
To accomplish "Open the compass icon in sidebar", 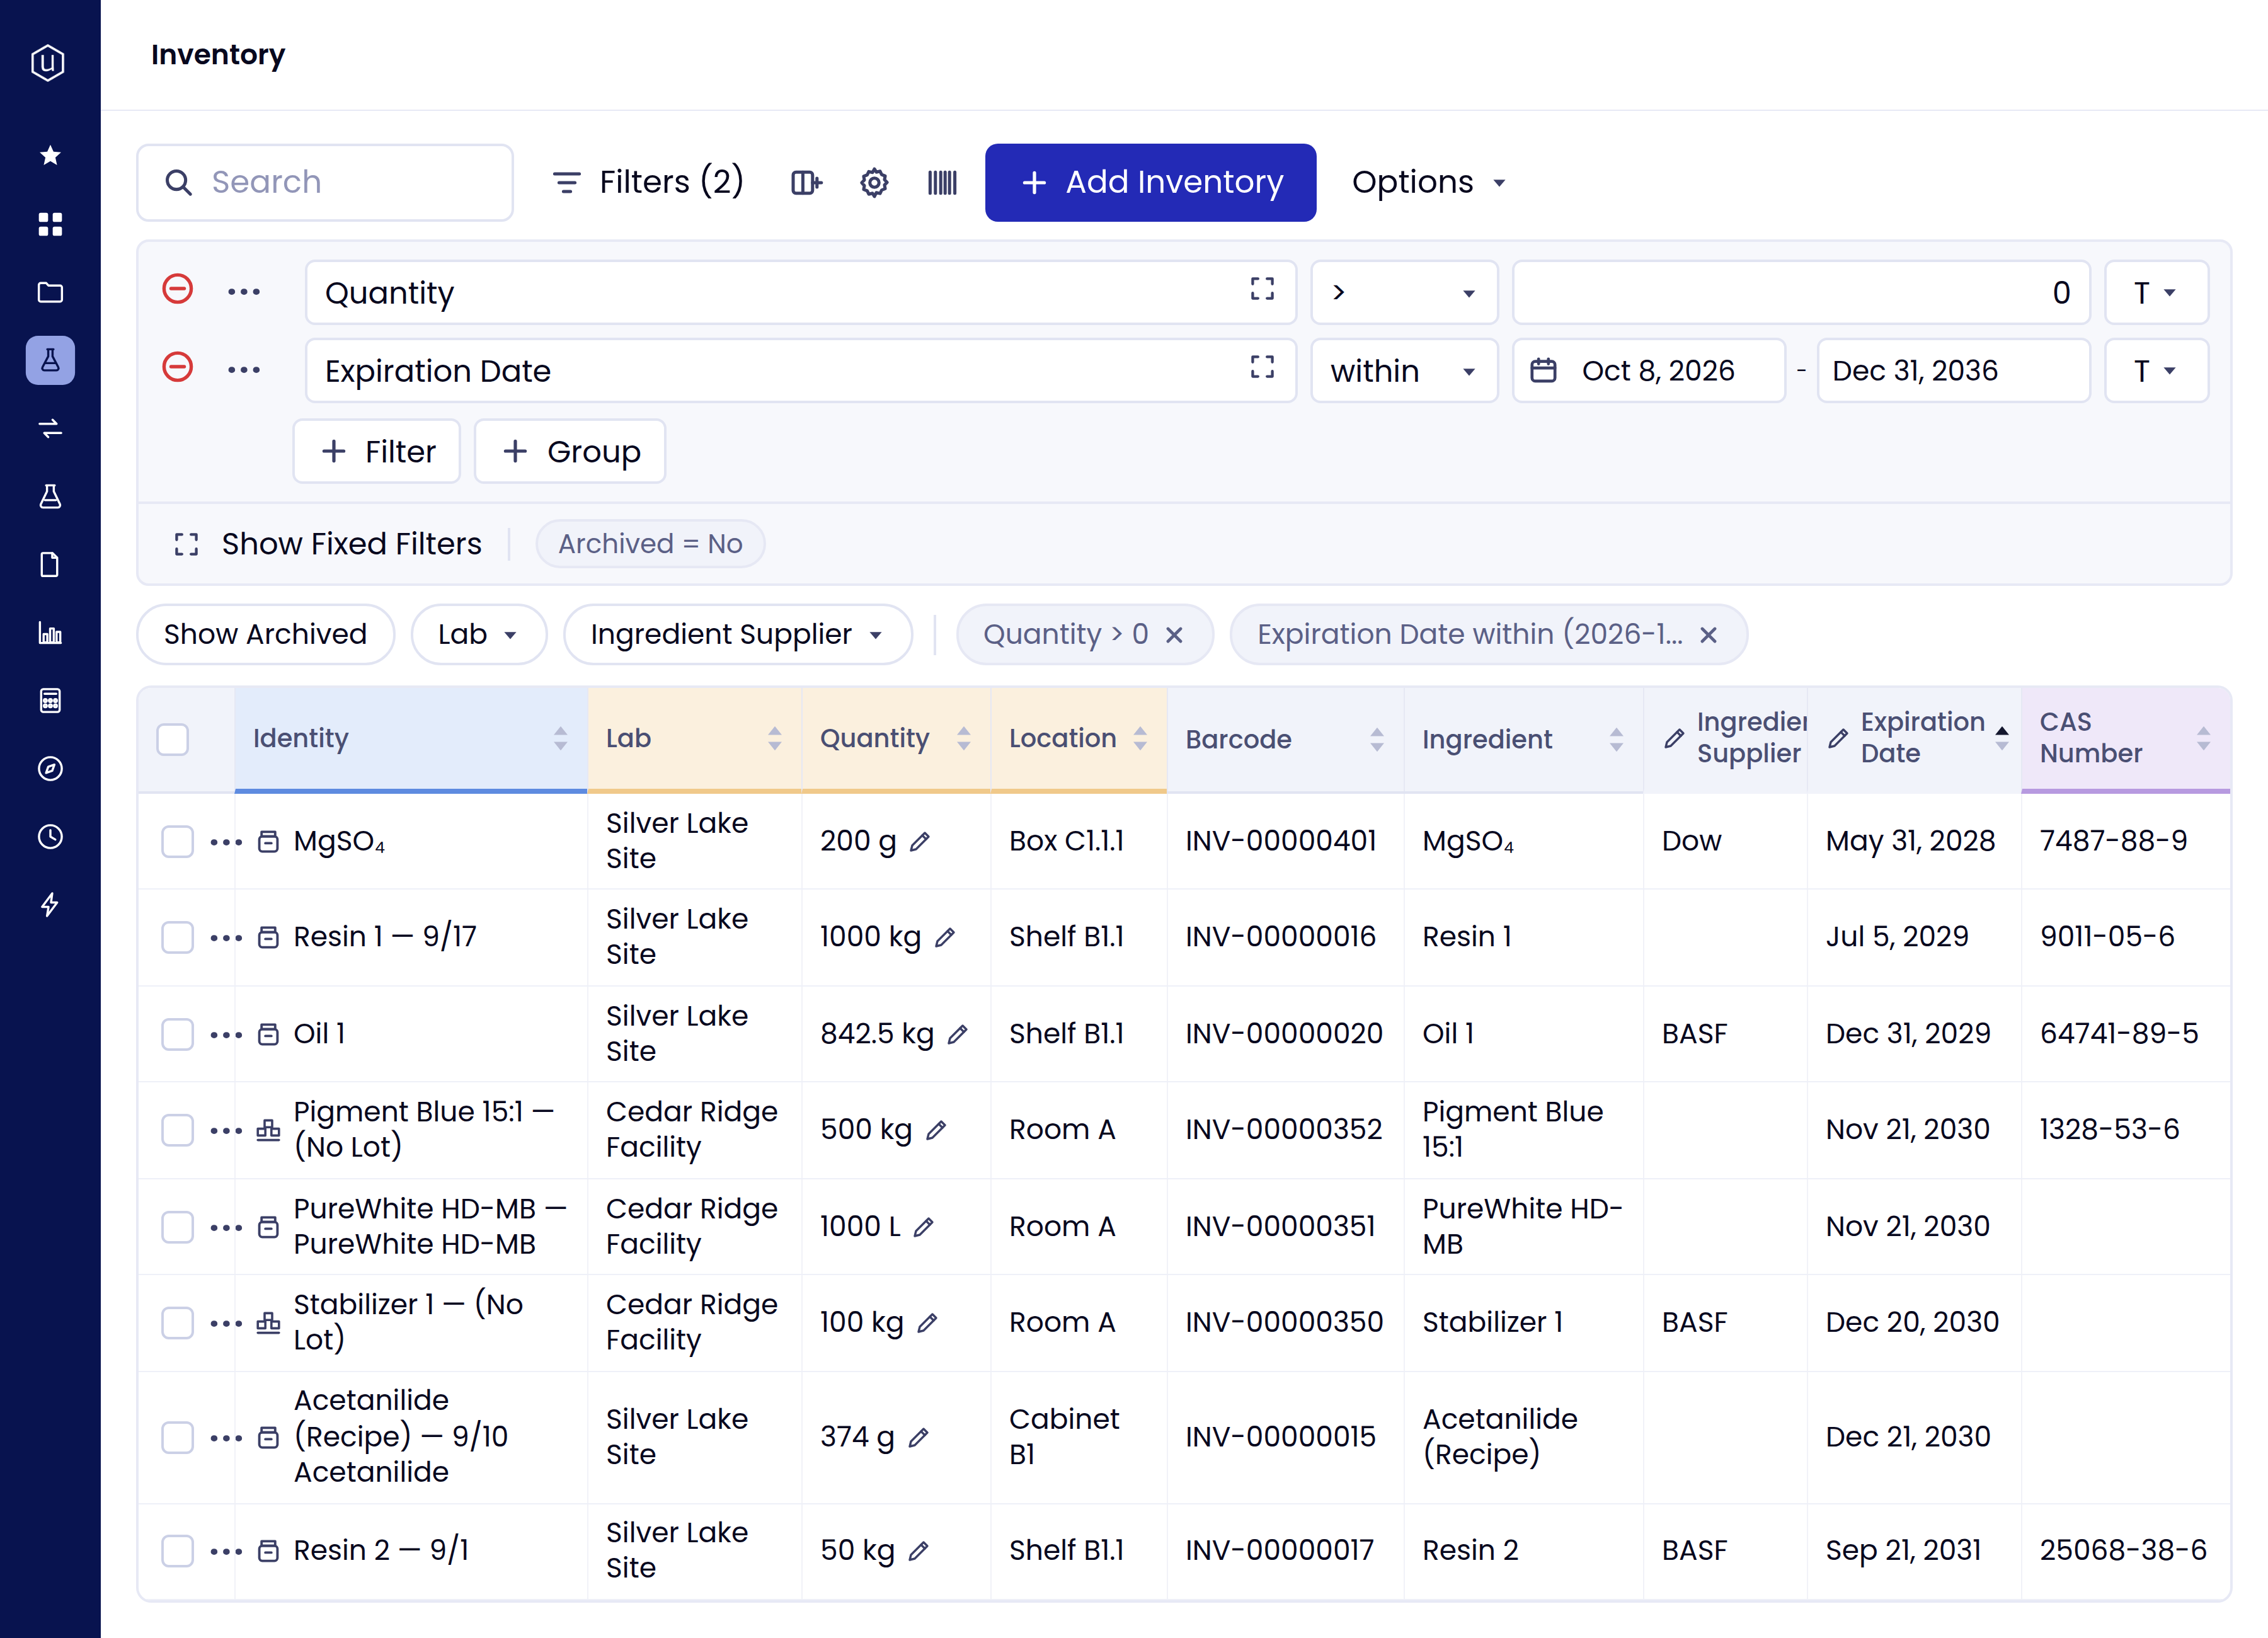I will pyautogui.click(x=50, y=769).
